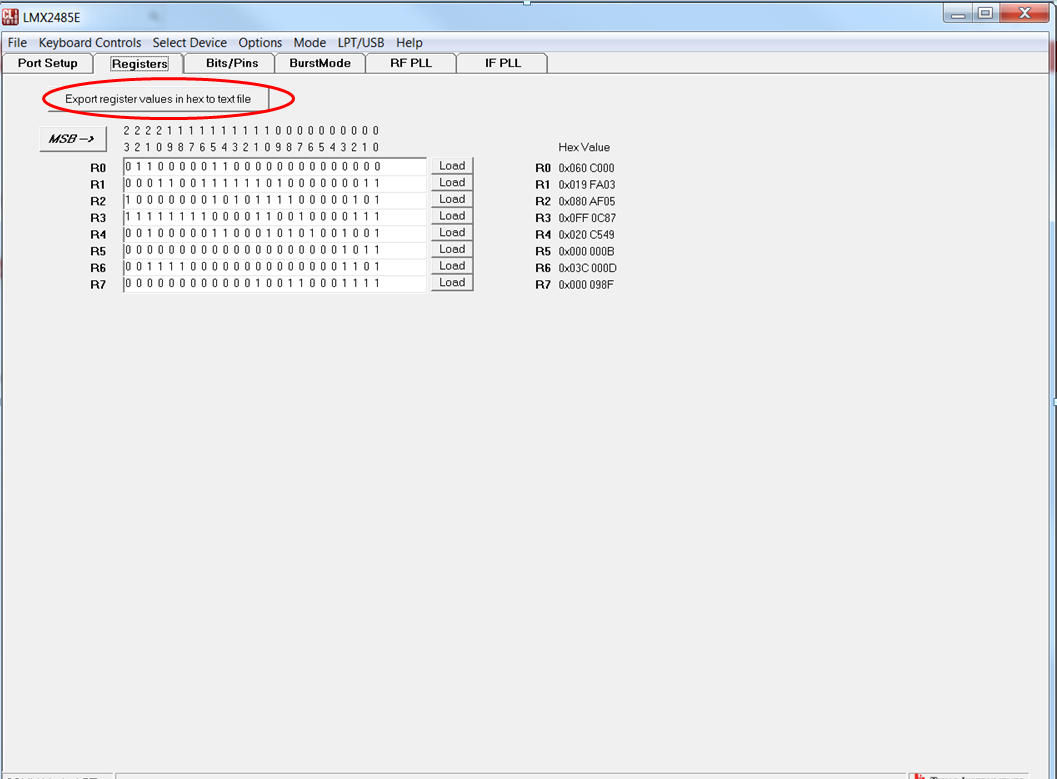Screen dimensions: 1057x779
Task: Click the R4 binary bits field
Action: 275,233
